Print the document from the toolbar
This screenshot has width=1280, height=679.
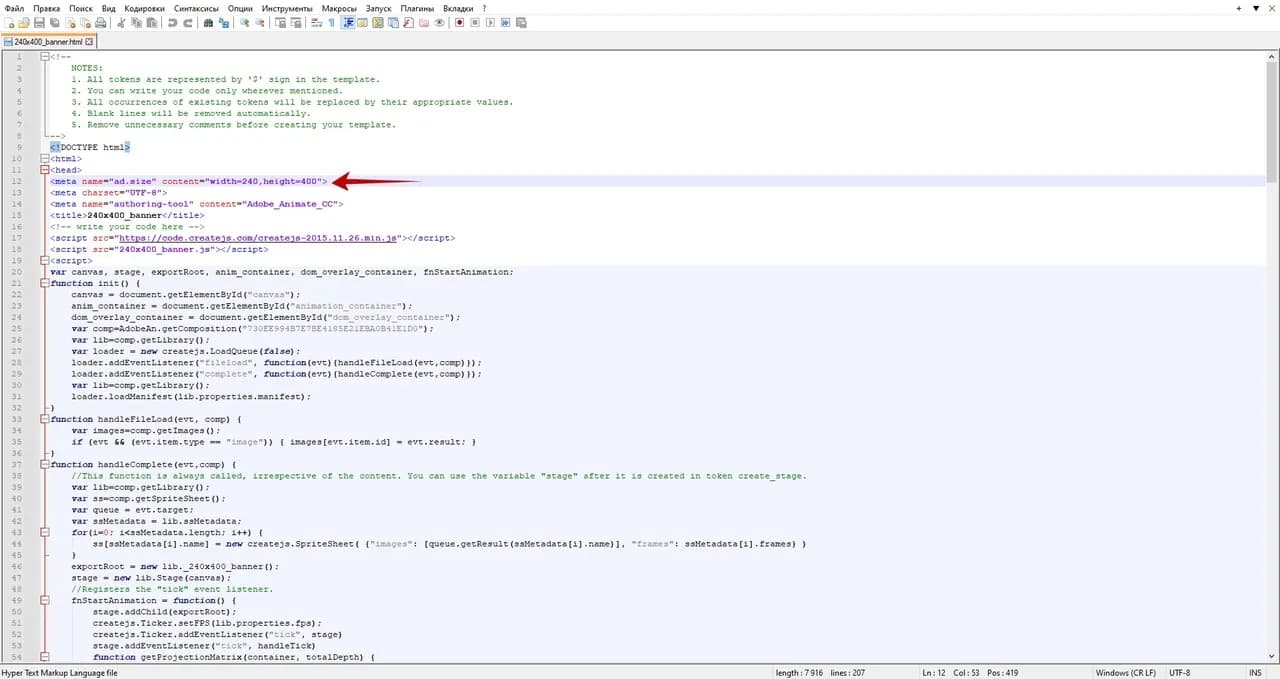tap(99, 23)
